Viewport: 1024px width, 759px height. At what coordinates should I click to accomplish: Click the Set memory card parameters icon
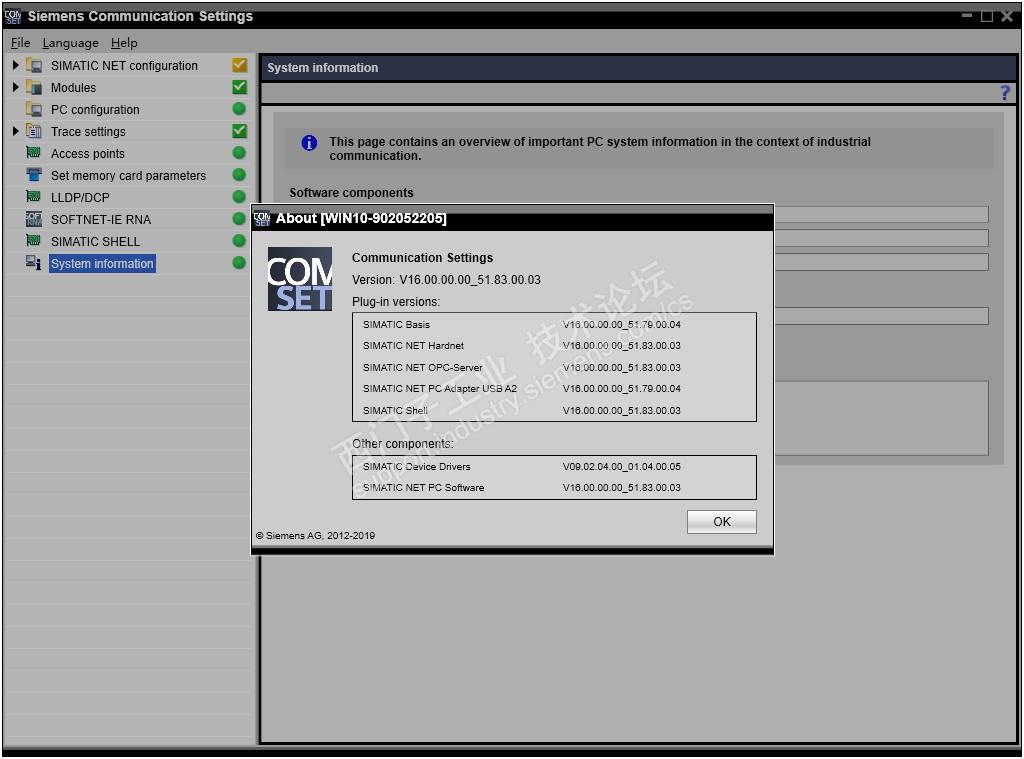(x=33, y=175)
